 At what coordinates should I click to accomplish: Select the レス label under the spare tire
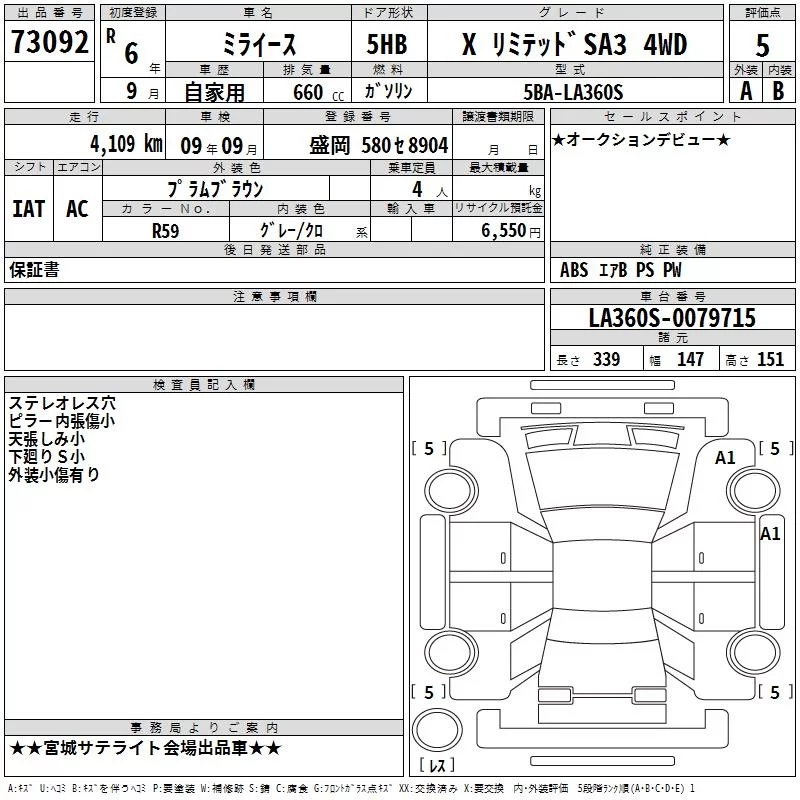pos(436,766)
